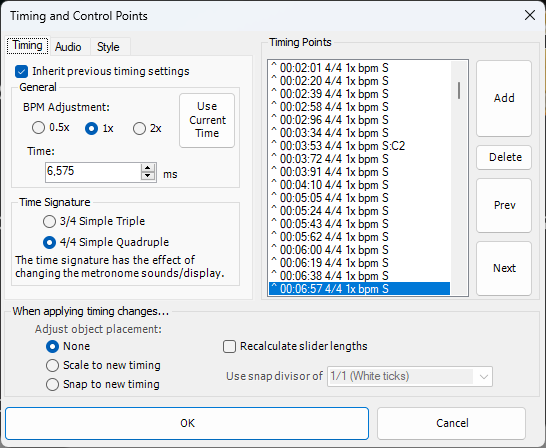The image size is (546, 448).
Task: Go to Next timing point
Action: pos(504,268)
